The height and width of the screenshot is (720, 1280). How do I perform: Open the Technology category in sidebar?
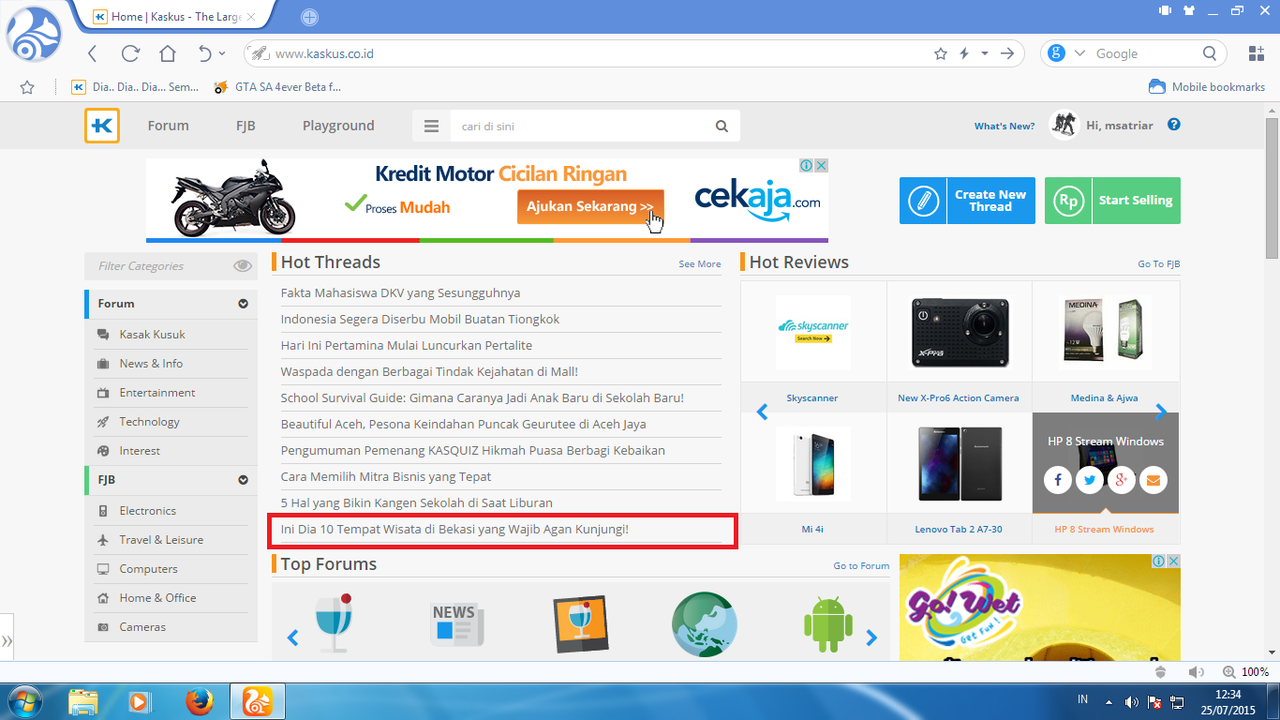[x=149, y=422]
